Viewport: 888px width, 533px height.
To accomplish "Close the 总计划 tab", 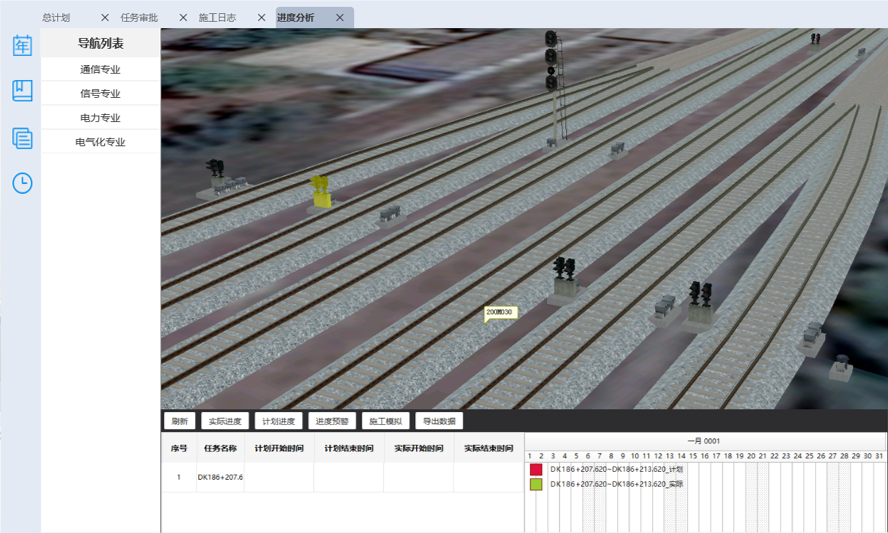I will [x=105, y=18].
